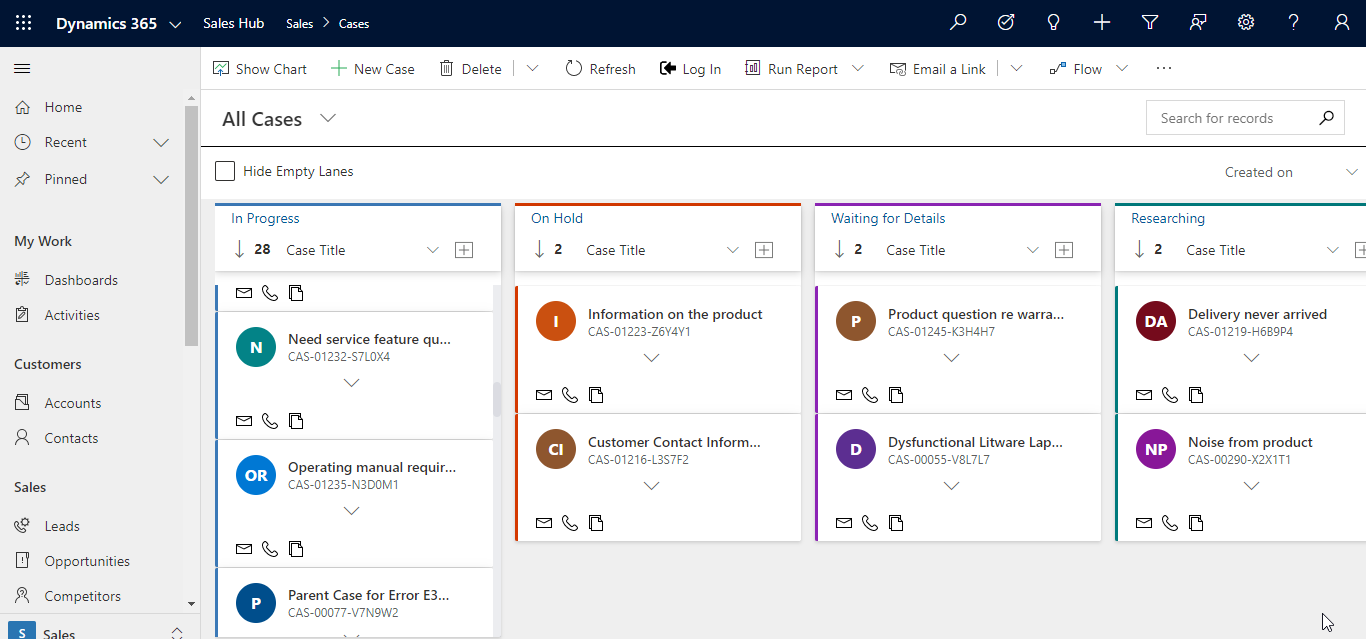Click the plus quick create icon
The height and width of the screenshot is (639, 1366).
pos(1102,23)
